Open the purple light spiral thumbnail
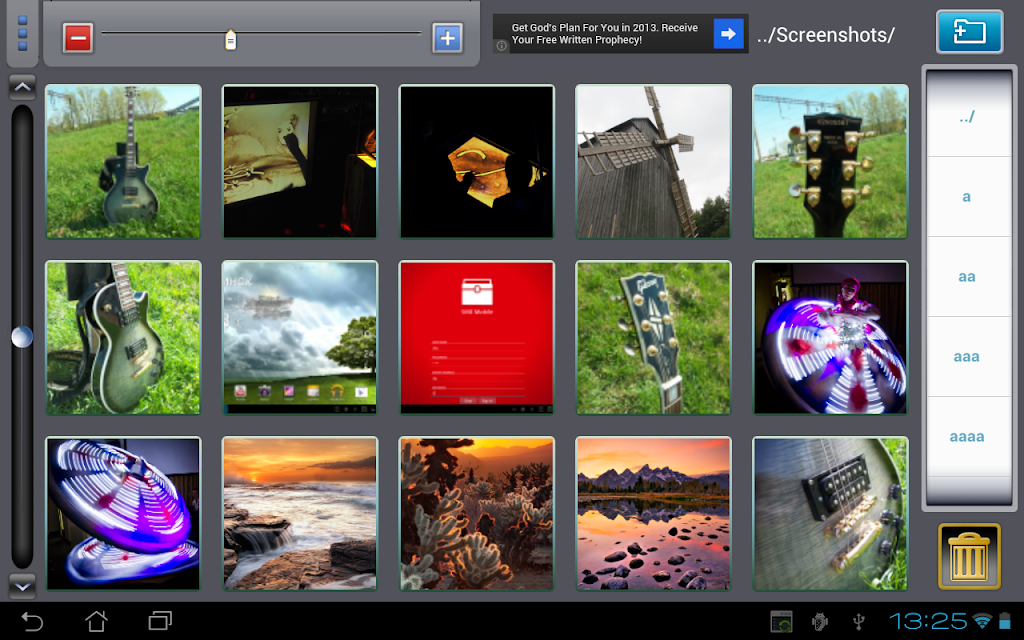 pyautogui.click(x=123, y=514)
